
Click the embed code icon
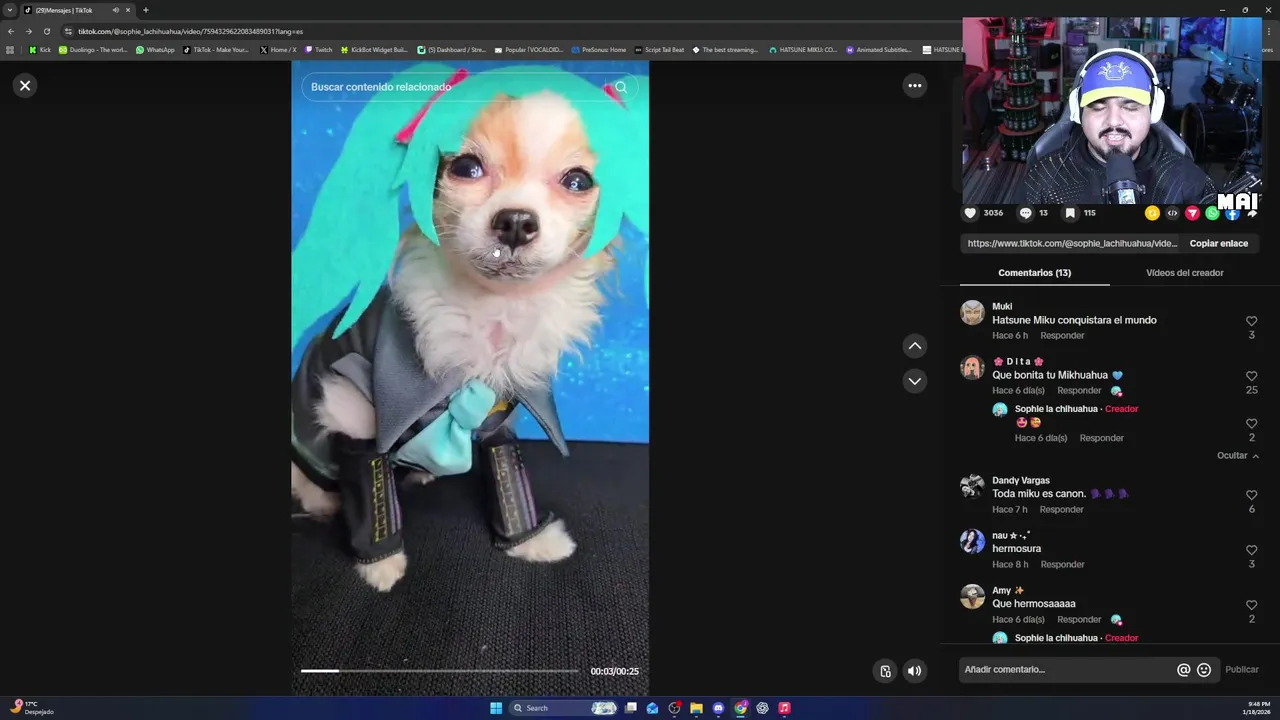pos(1172,213)
